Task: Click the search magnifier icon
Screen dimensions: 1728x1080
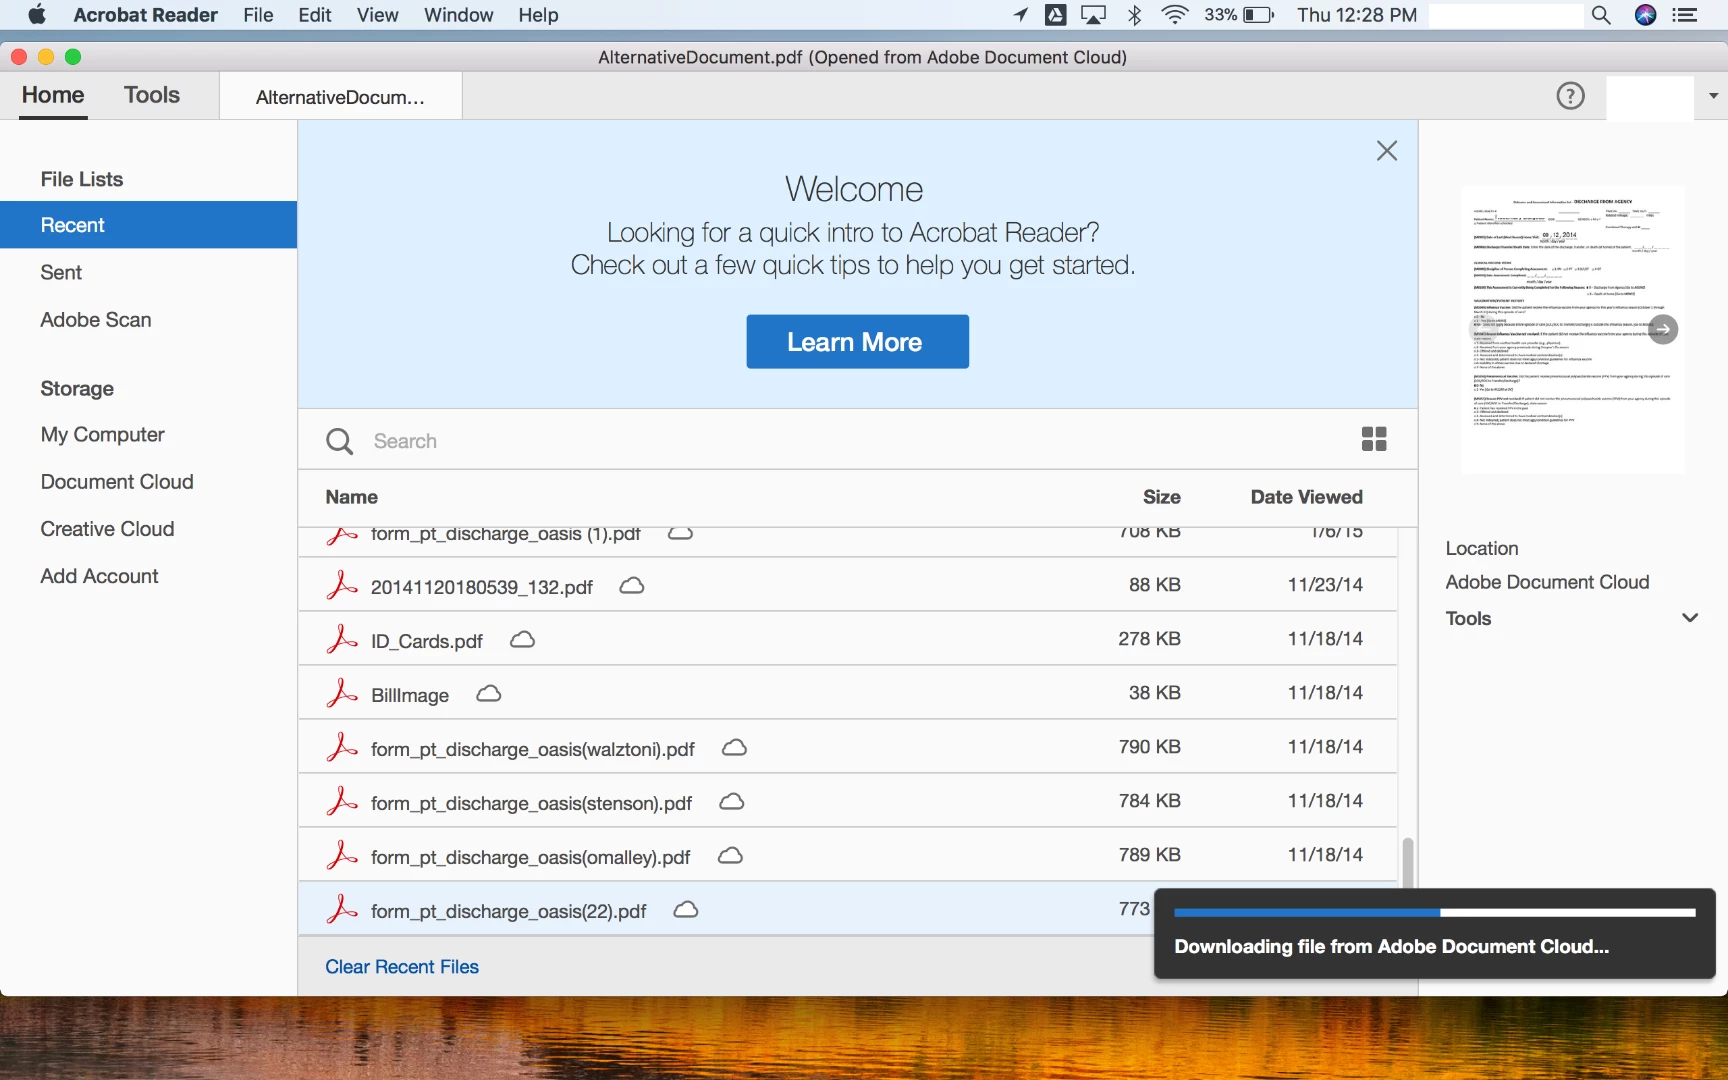Action: (340, 441)
